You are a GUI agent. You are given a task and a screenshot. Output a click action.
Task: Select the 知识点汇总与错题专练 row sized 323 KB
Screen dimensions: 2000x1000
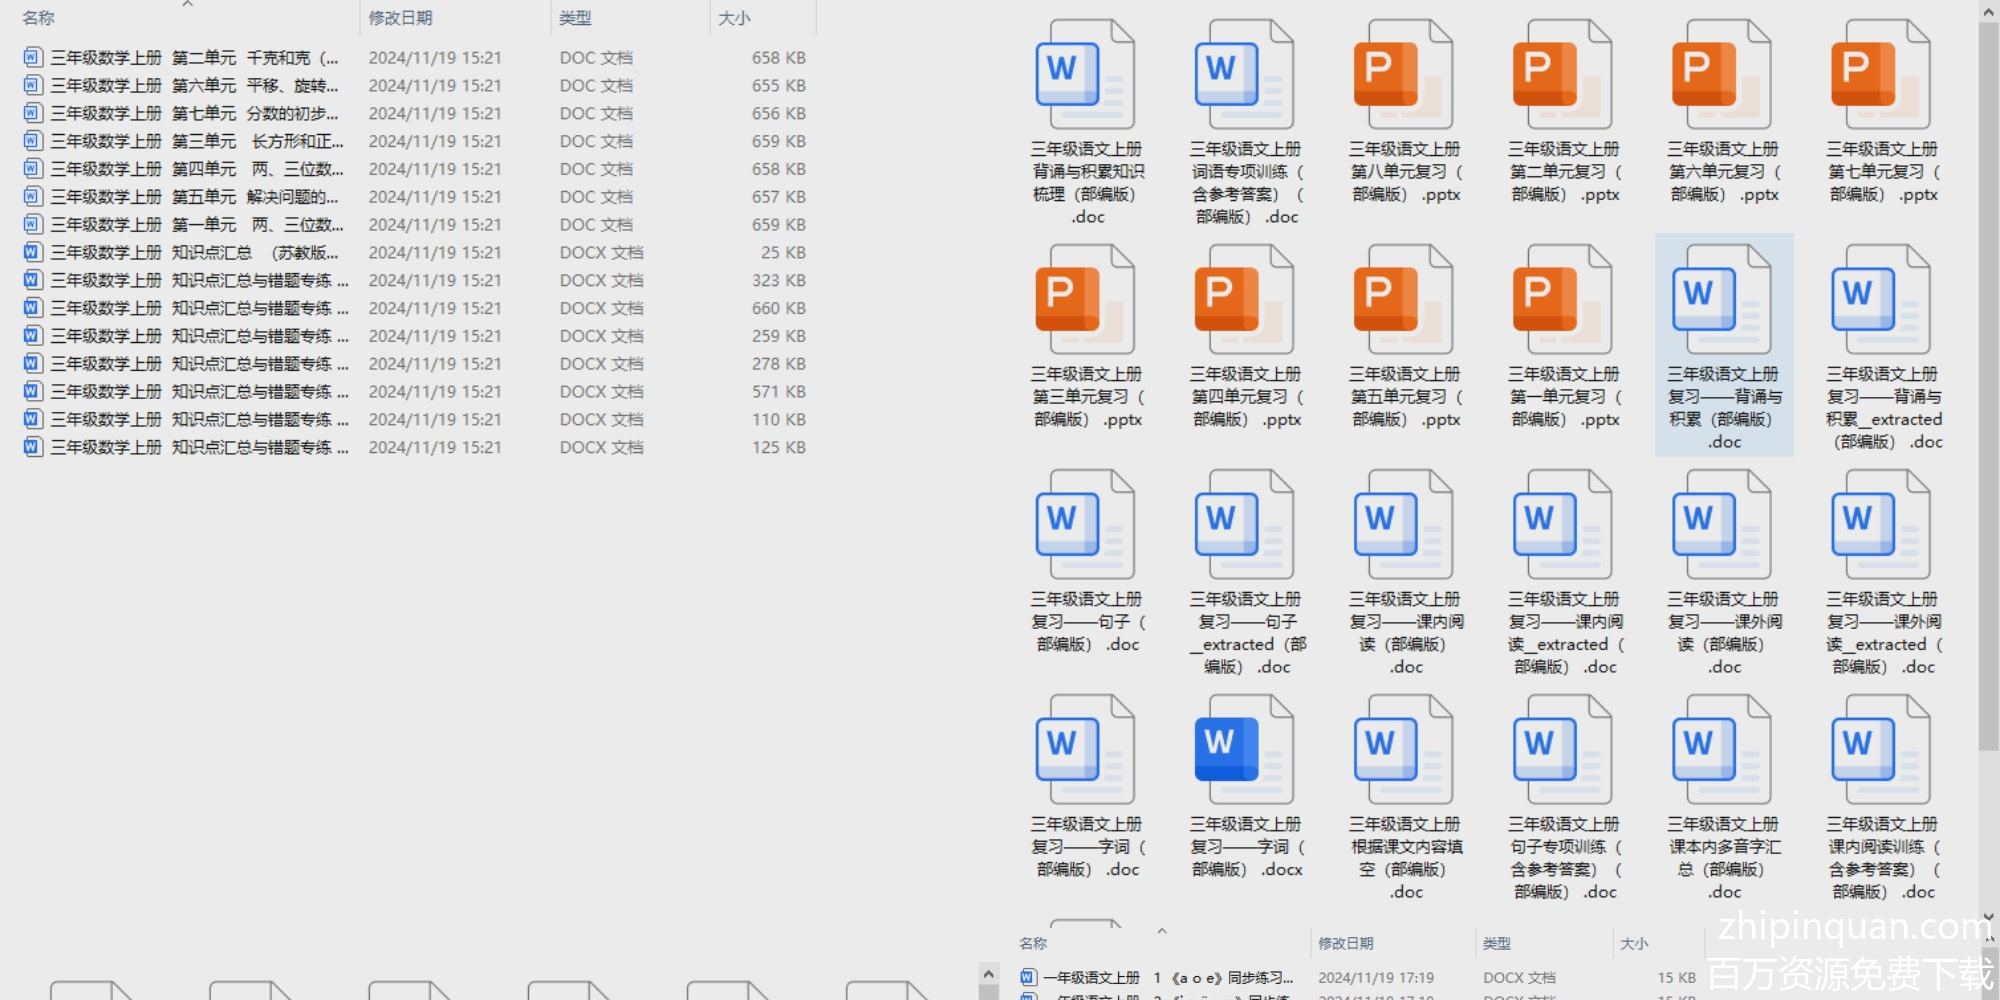(x=414, y=281)
